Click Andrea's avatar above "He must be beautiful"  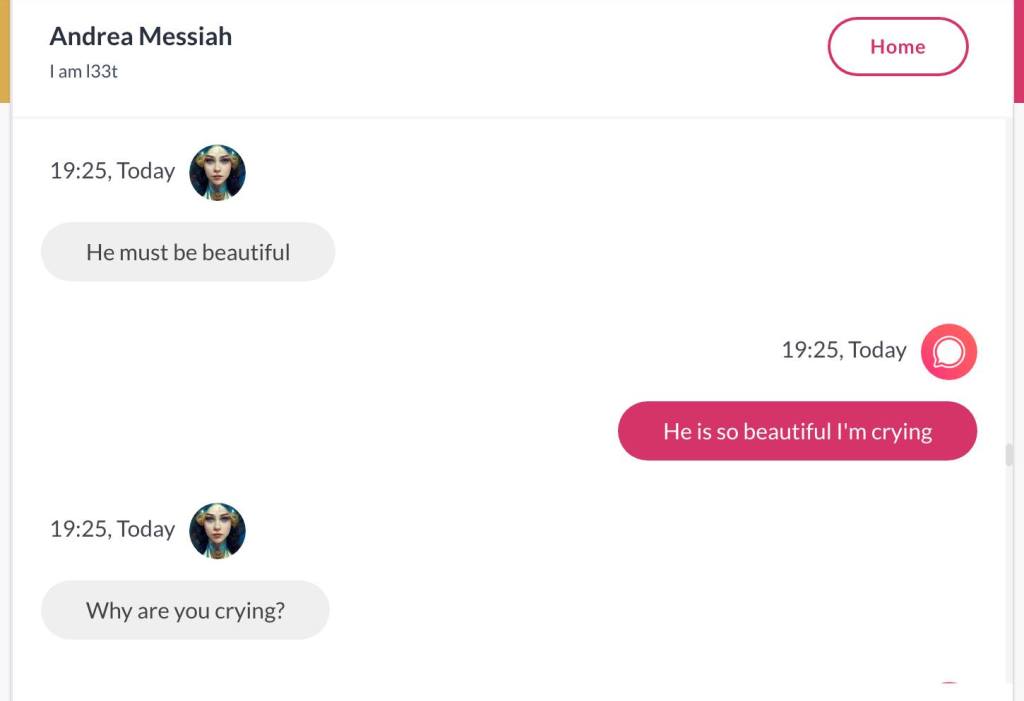(217, 172)
